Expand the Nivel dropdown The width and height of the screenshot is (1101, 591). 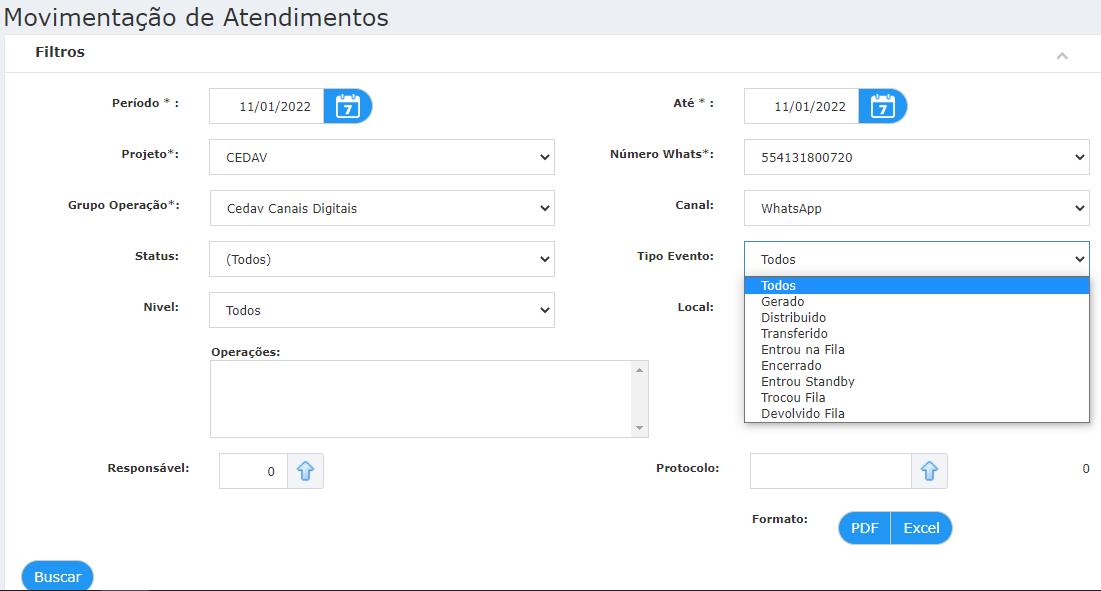(x=382, y=310)
